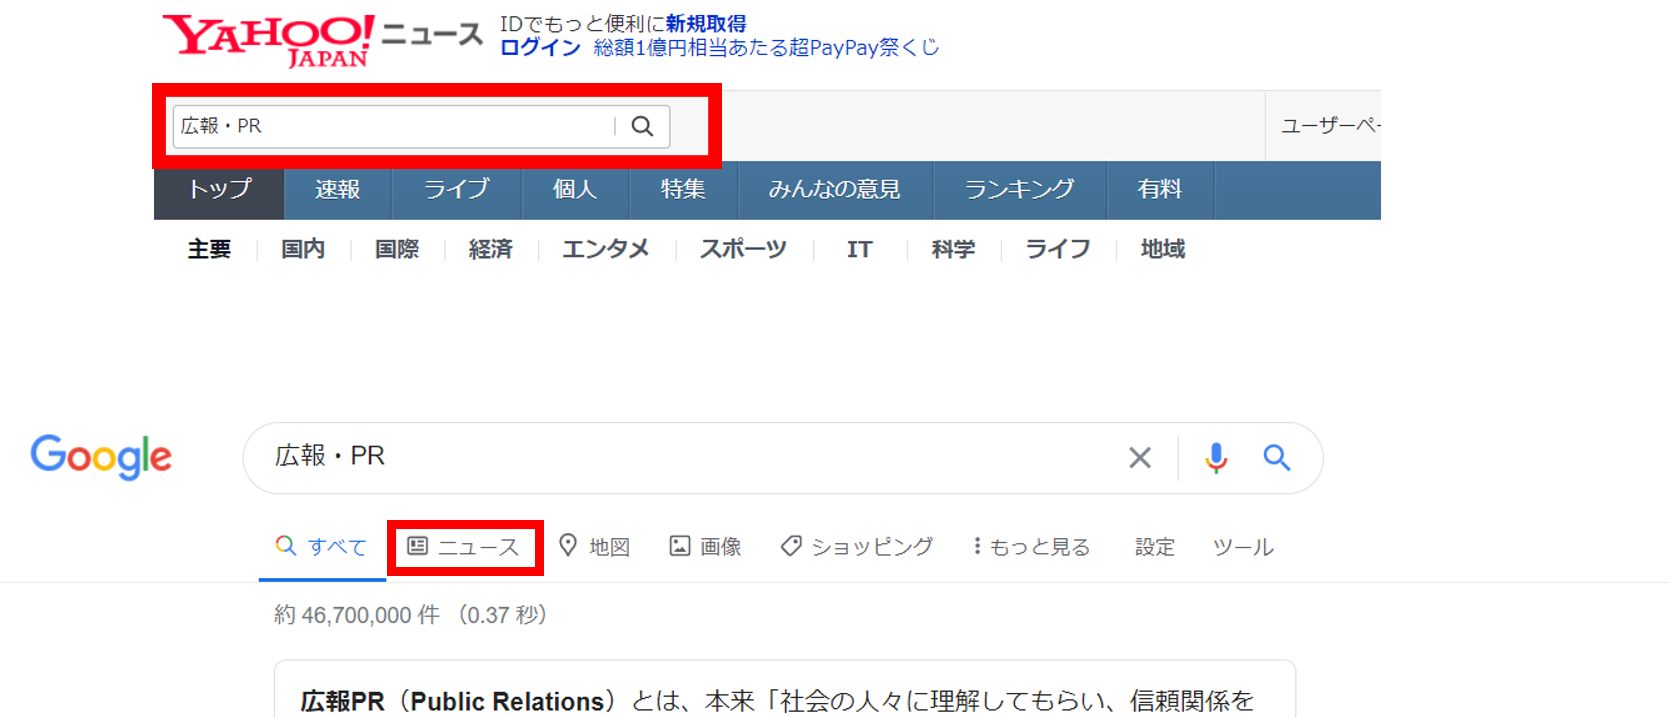Expand Google もっと見る menu
Viewport: 1669px width, 718px height.
click(1031, 547)
